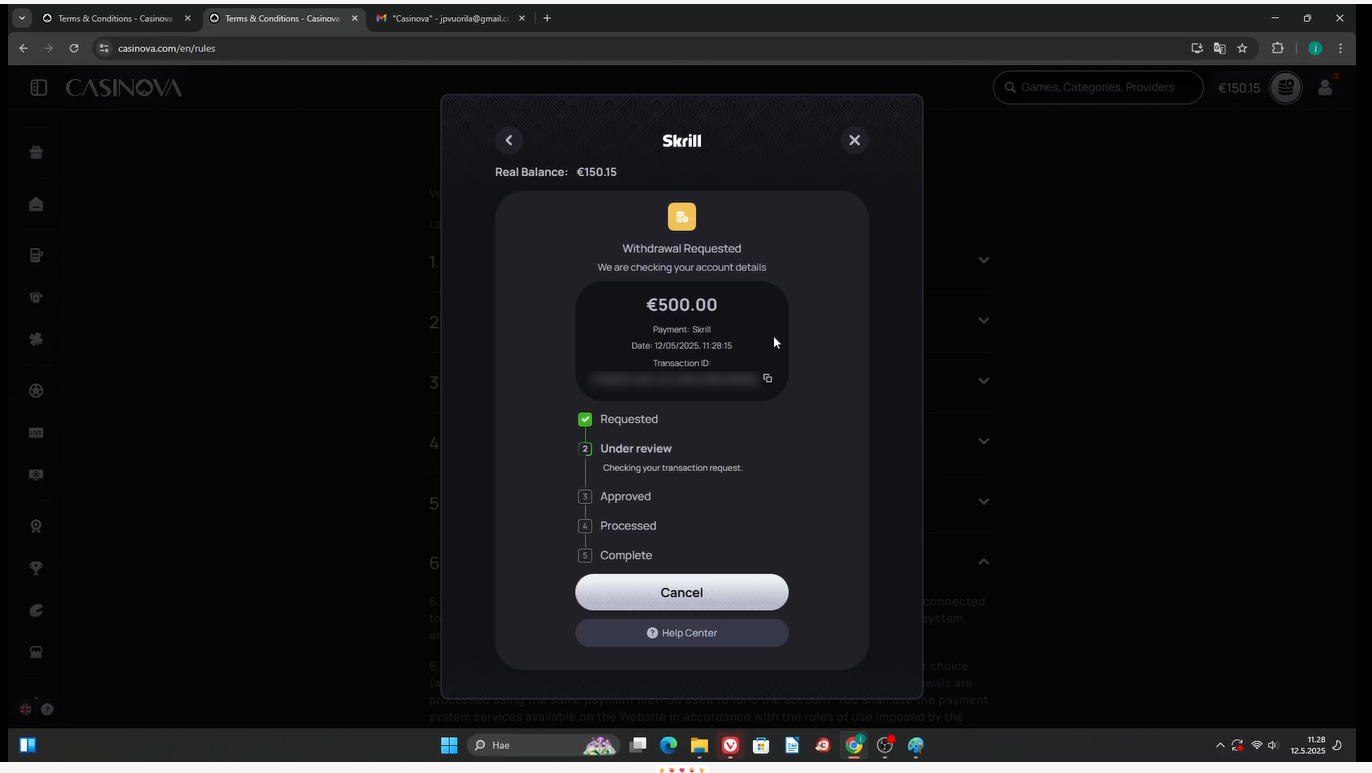Bookmark this page with star

1242,48
